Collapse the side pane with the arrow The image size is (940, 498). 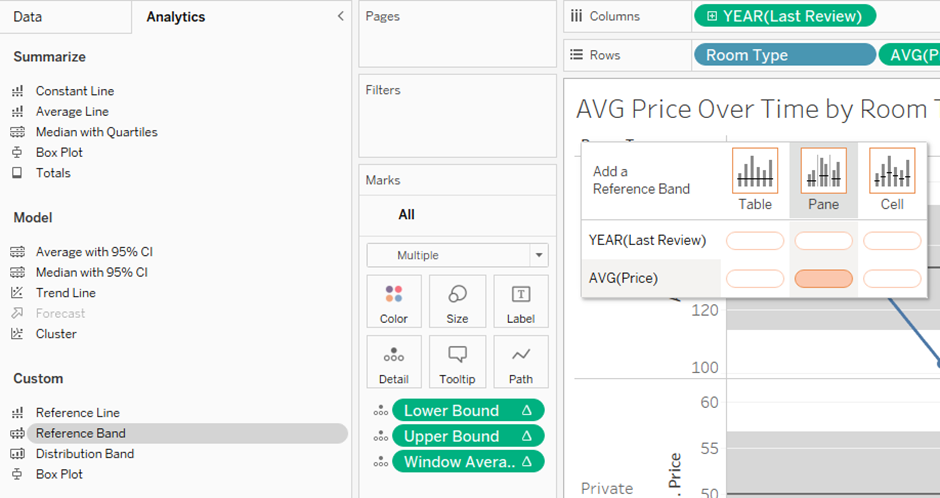pos(340,16)
